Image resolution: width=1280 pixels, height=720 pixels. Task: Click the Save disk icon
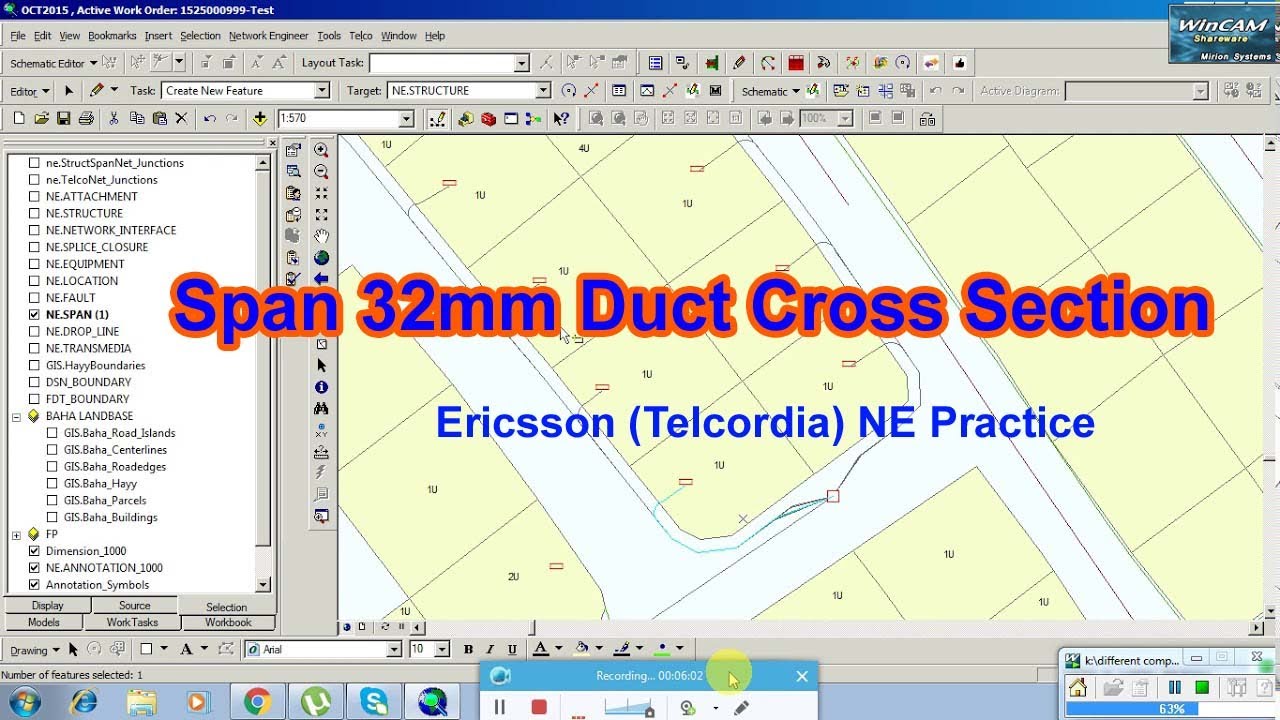point(63,118)
